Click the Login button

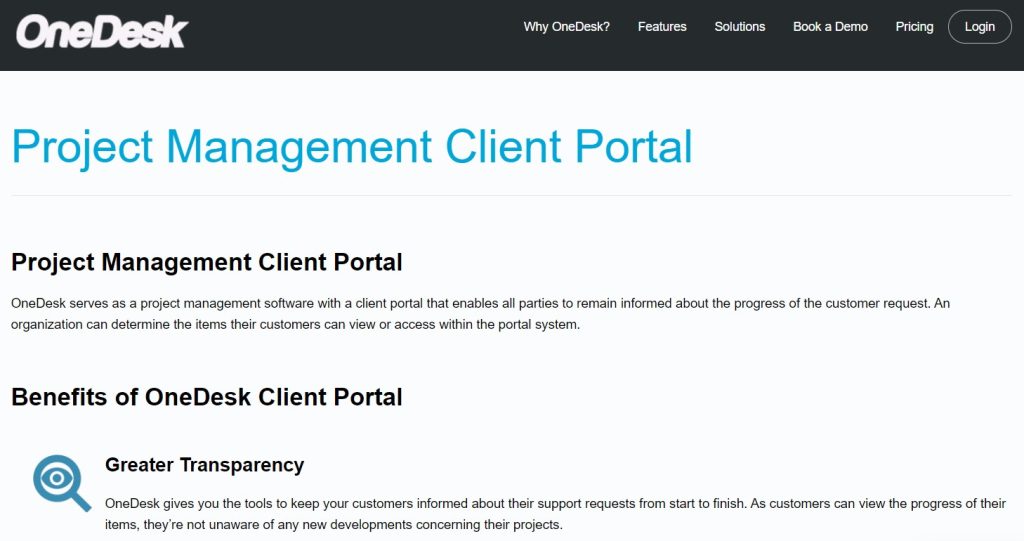point(980,27)
